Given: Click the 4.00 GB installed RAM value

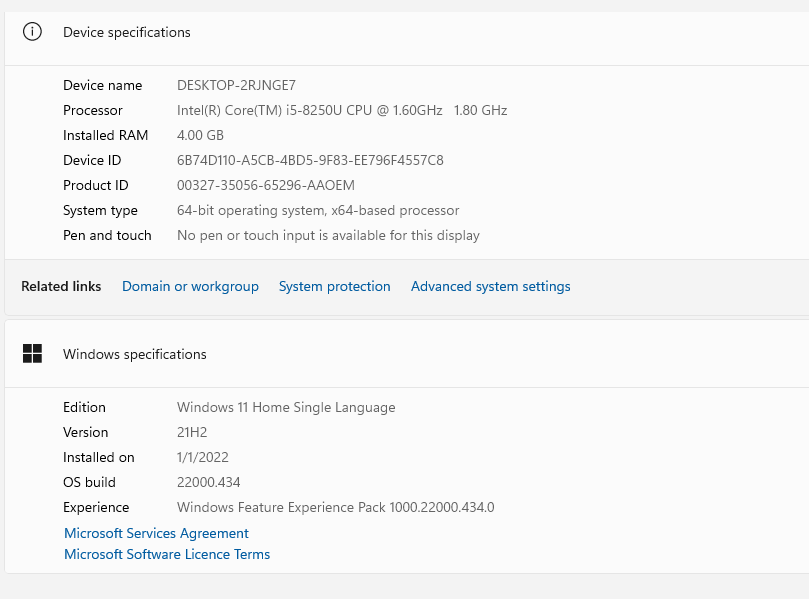Looking at the screenshot, I should coord(200,135).
